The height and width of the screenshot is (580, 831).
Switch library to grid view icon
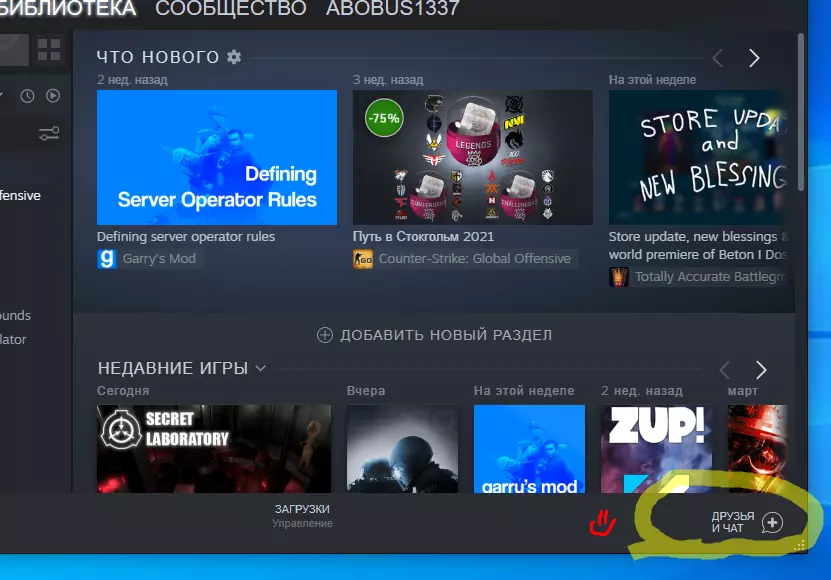(x=49, y=50)
